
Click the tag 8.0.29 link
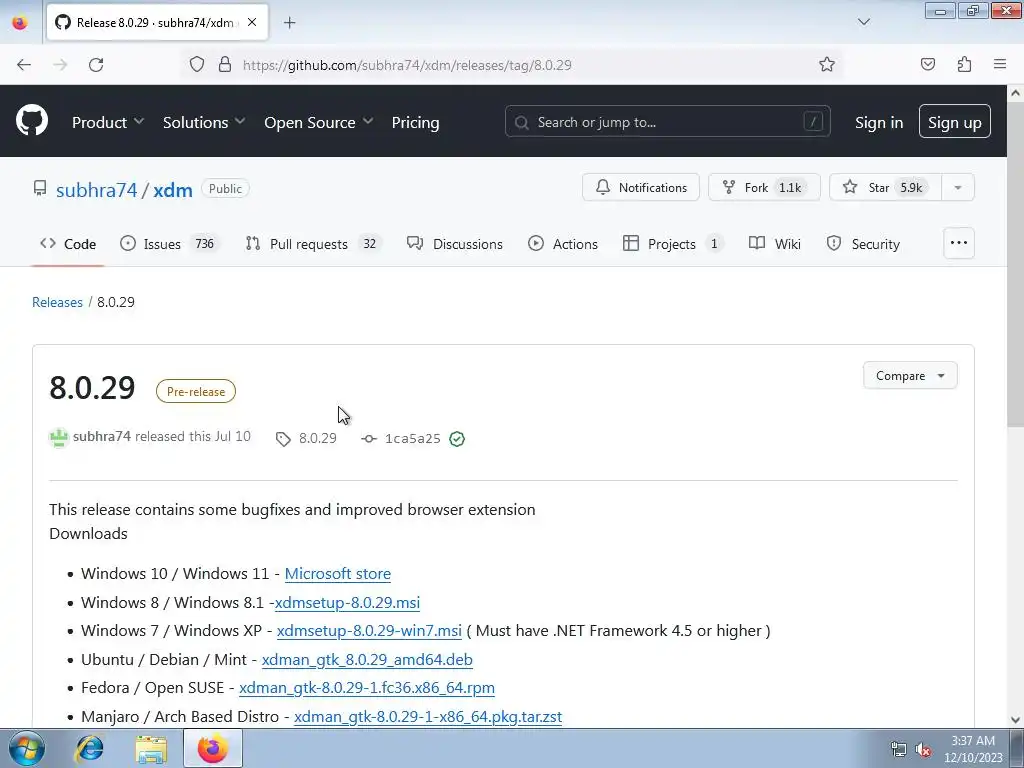[x=306, y=439]
